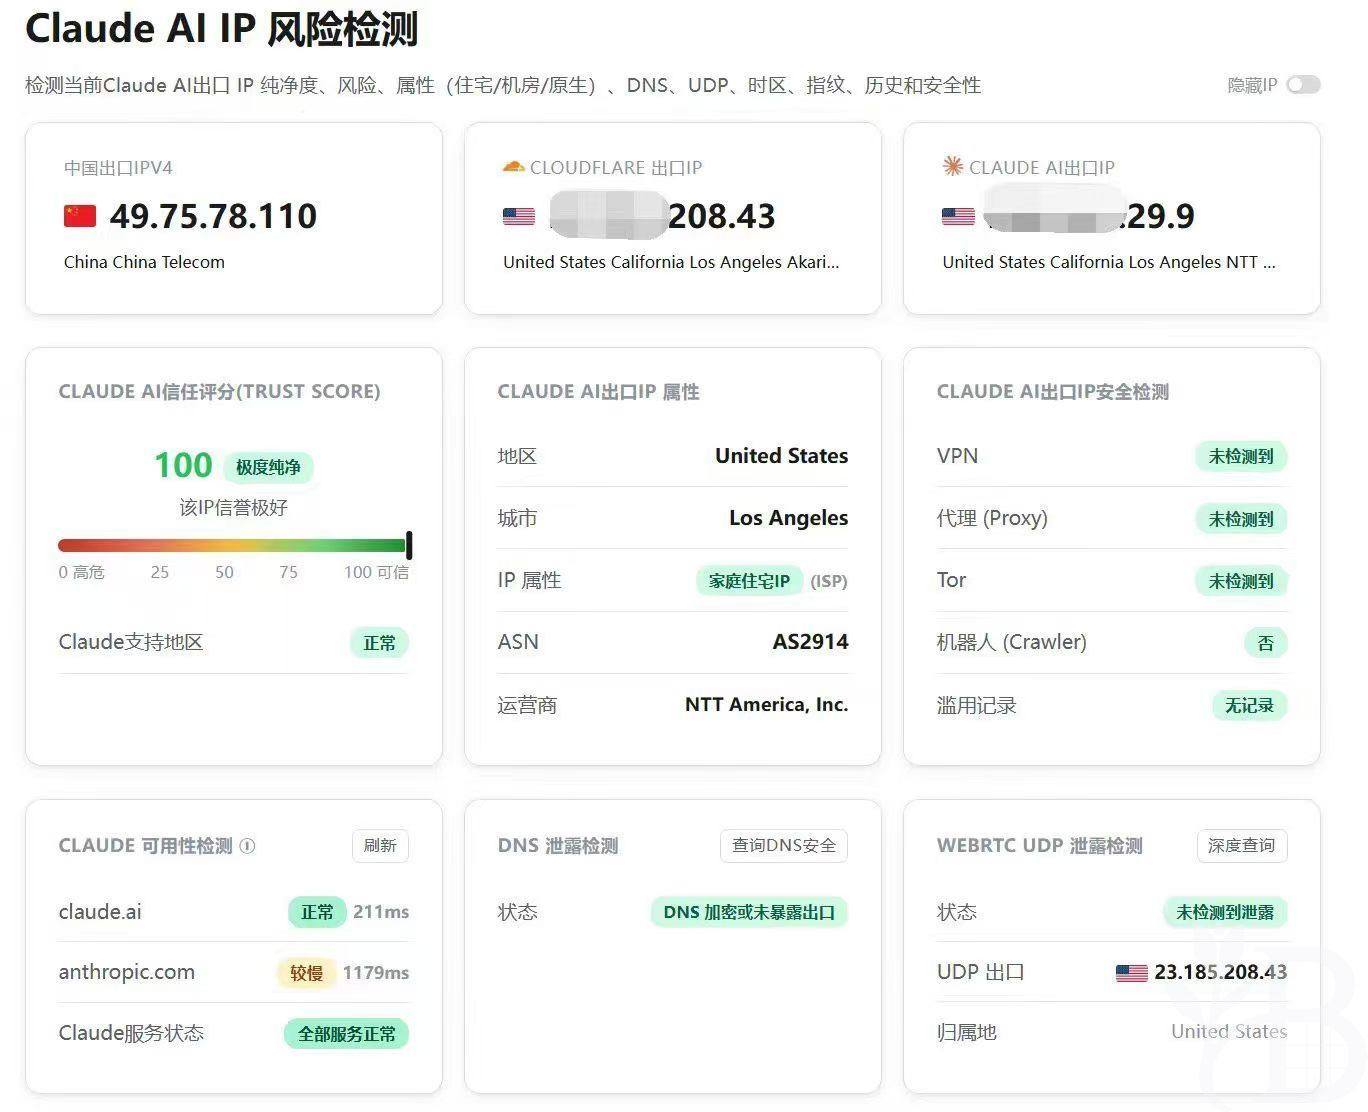Click the United States region value

pyautogui.click(x=781, y=456)
